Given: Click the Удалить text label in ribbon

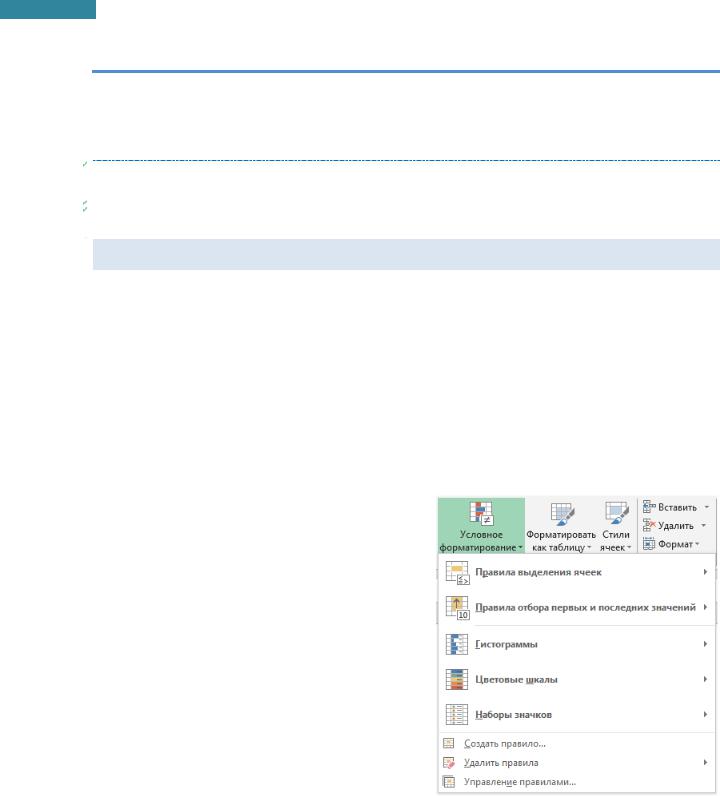Looking at the screenshot, I should (x=676, y=526).
